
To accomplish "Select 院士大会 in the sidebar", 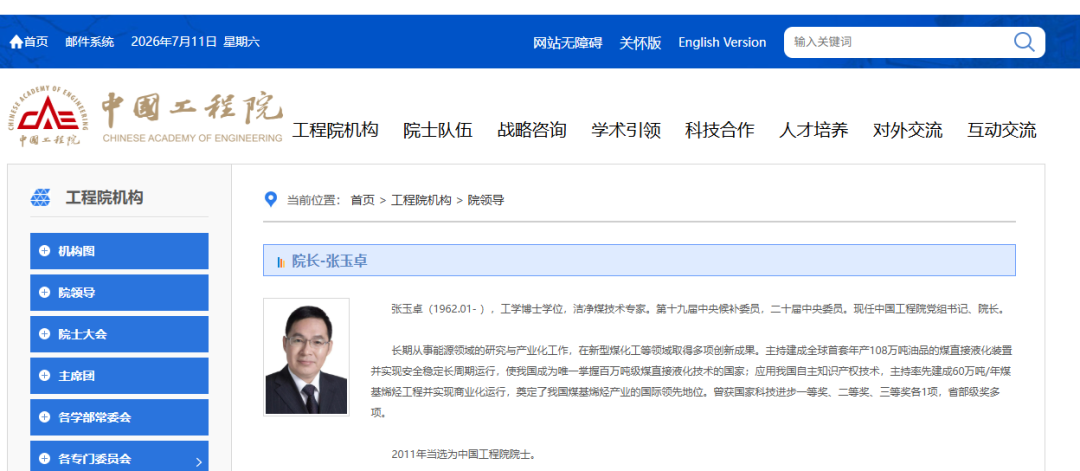I will click(119, 334).
